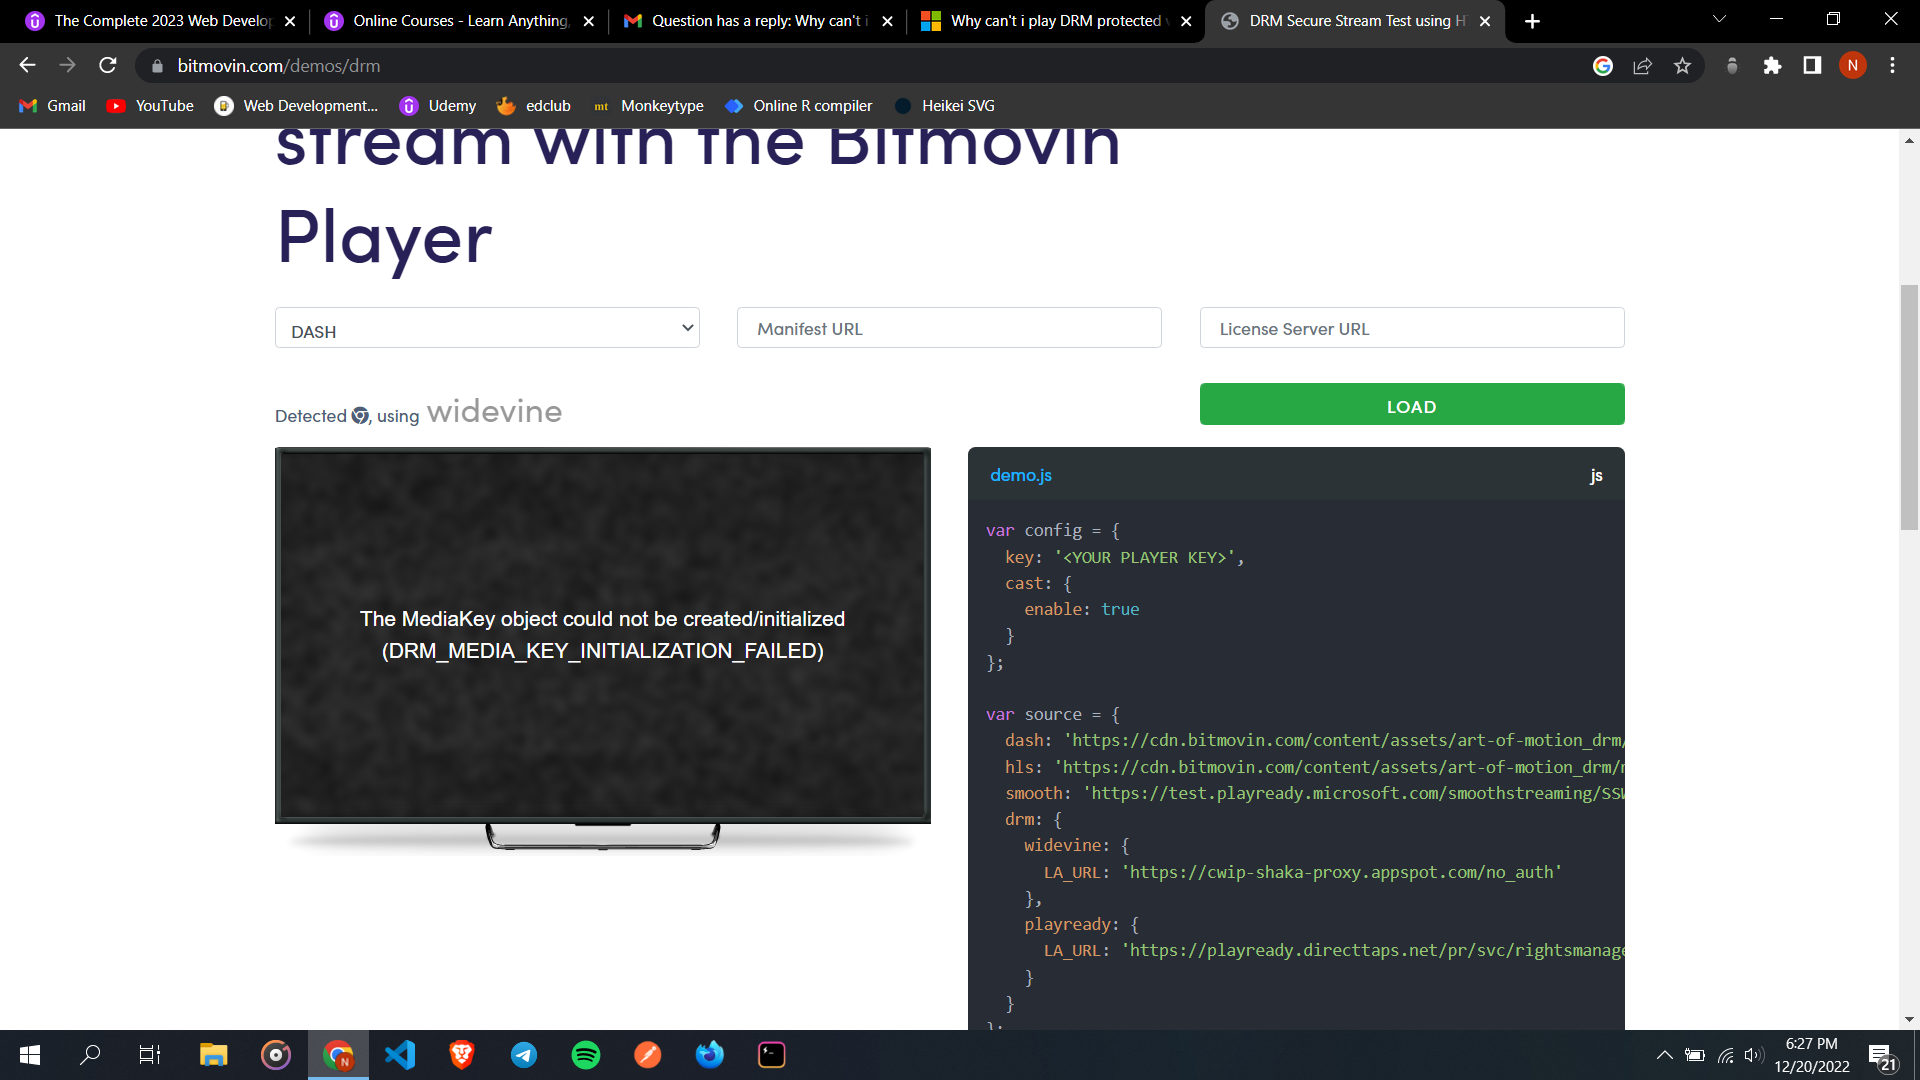Open Firefox from taskbar

tap(710, 1055)
